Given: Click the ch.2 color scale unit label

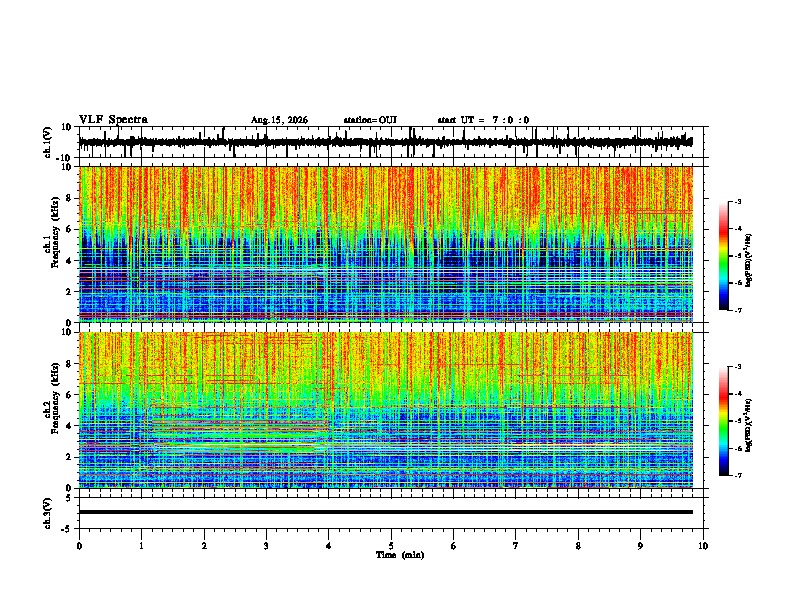Looking at the screenshot, I should tap(749, 425).
